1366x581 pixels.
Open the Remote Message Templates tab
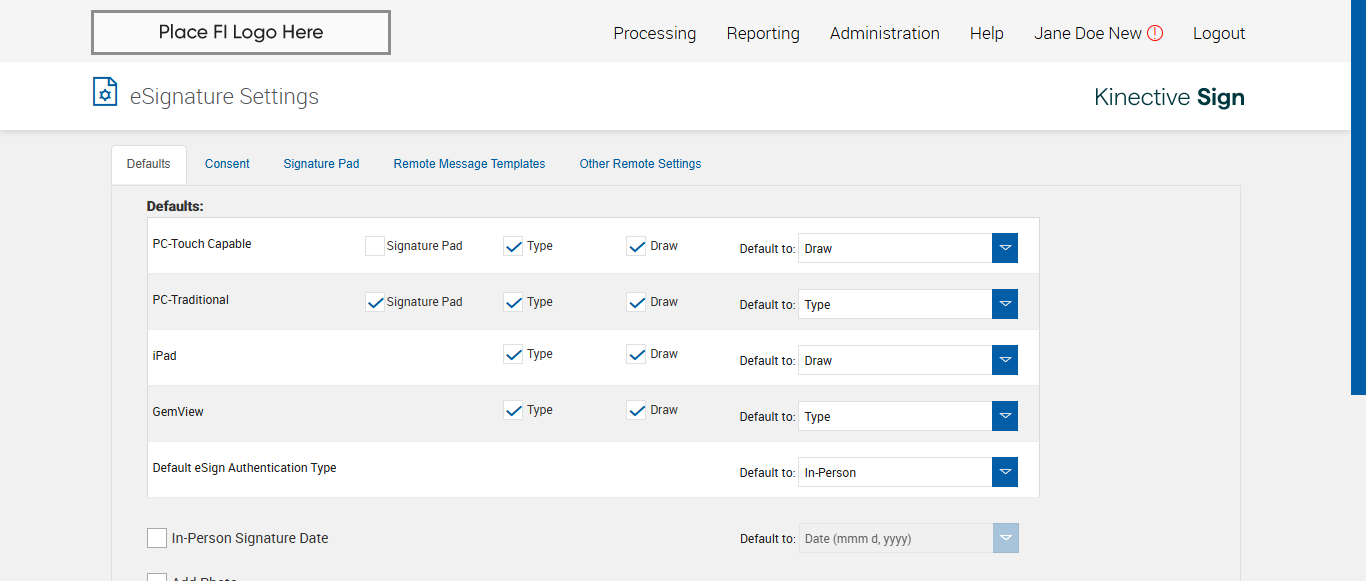pyautogui.click(x=469, y=164)
